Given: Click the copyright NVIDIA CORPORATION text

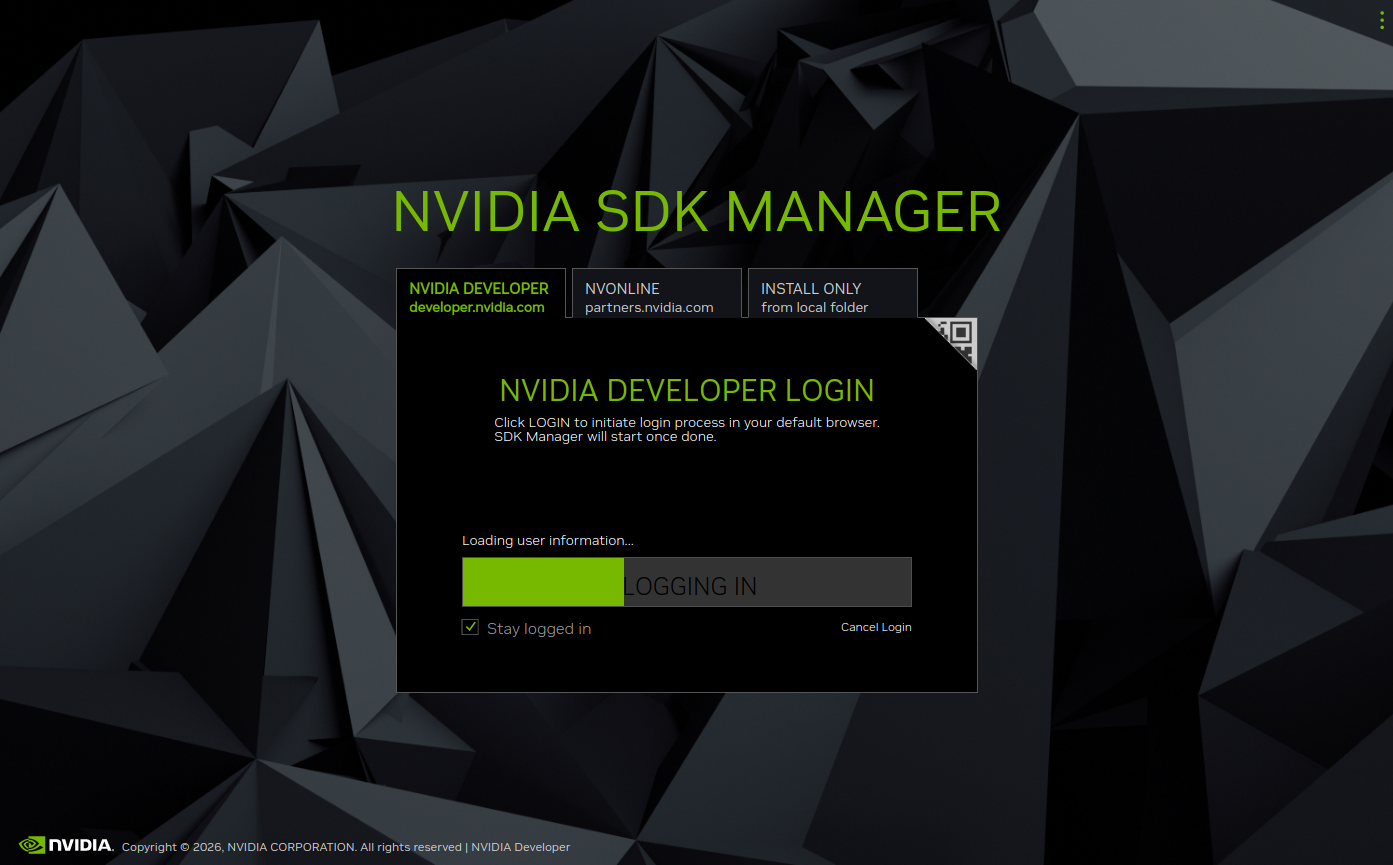Looking at the screenshot, I should (x=291, y=847).
